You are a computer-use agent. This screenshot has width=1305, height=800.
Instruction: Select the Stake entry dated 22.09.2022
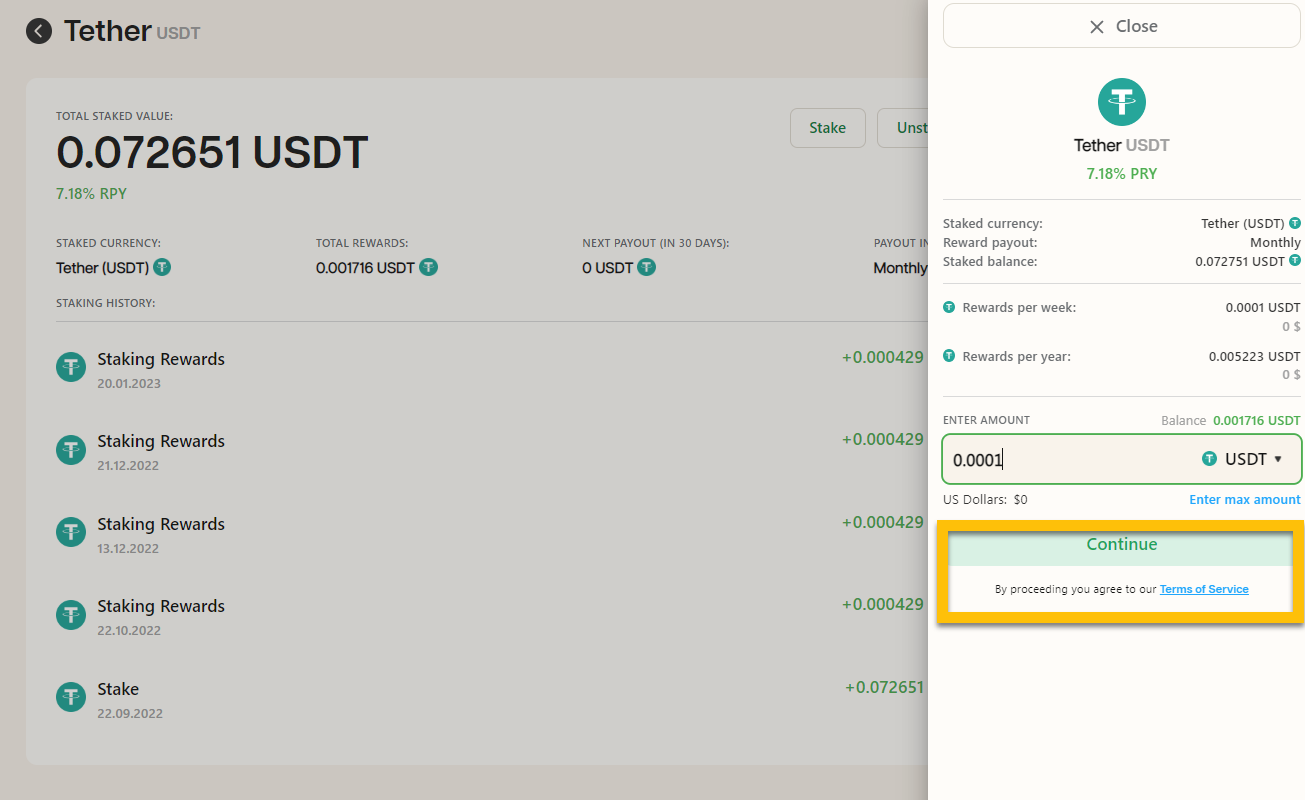click(490, 700)
